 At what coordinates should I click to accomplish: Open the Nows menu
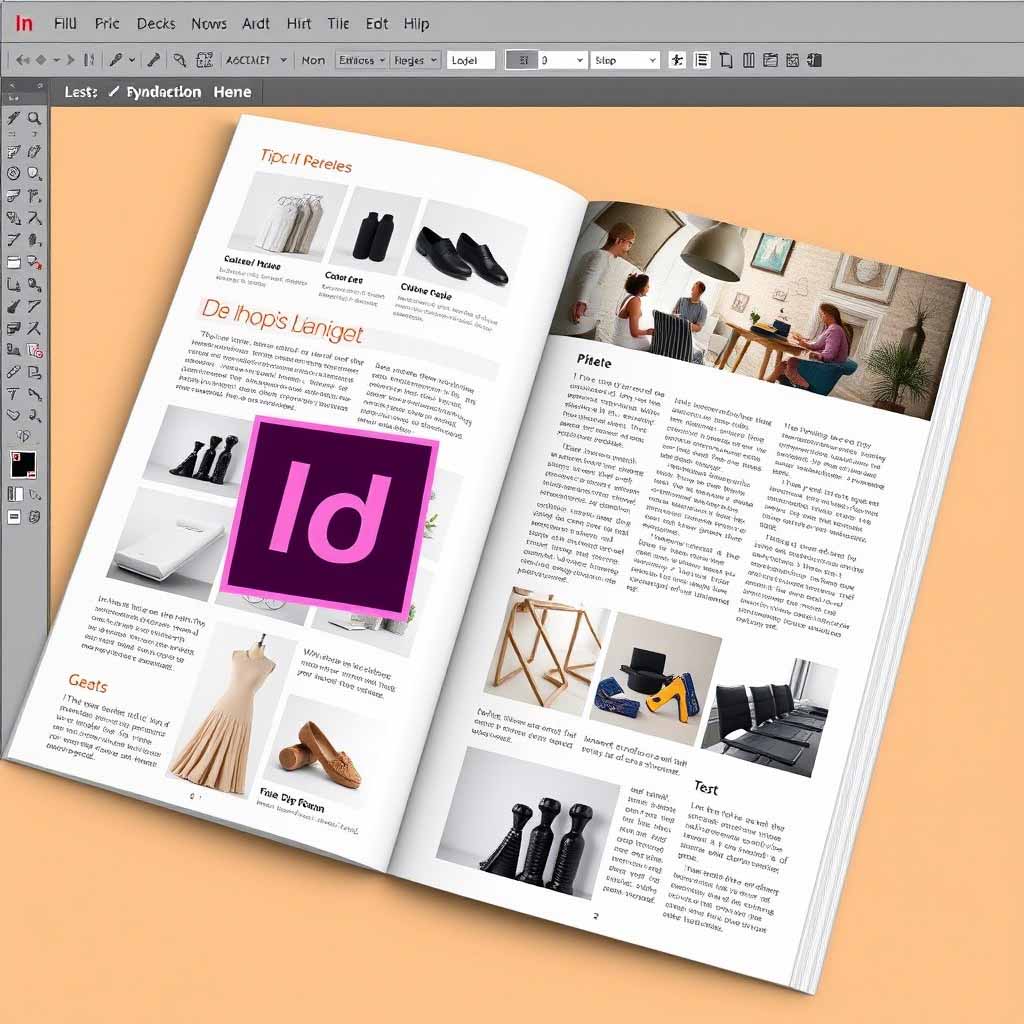click(209, 24)
